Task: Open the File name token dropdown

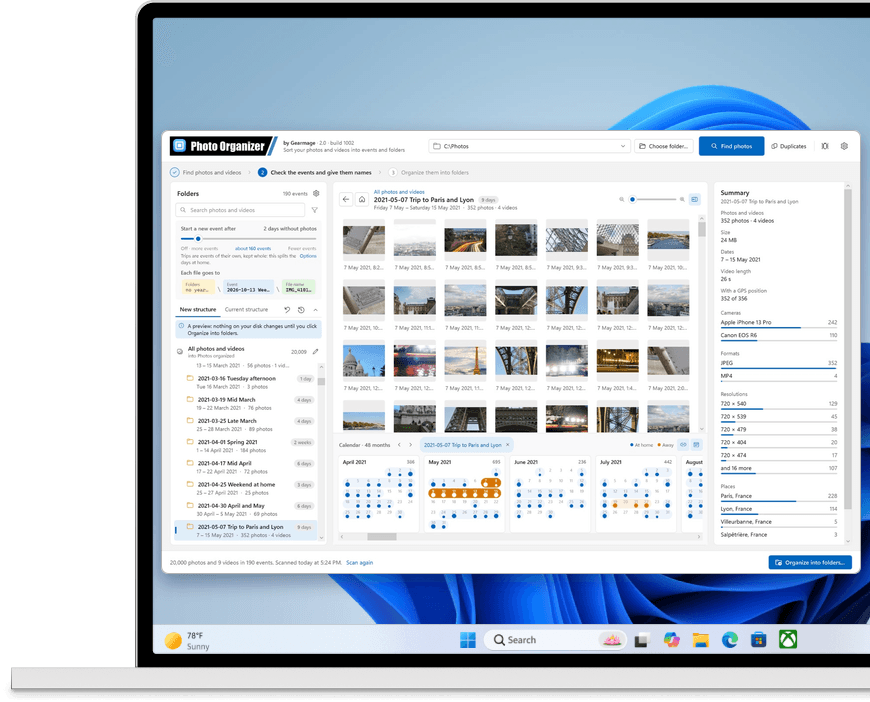Action: pos(299,287)
